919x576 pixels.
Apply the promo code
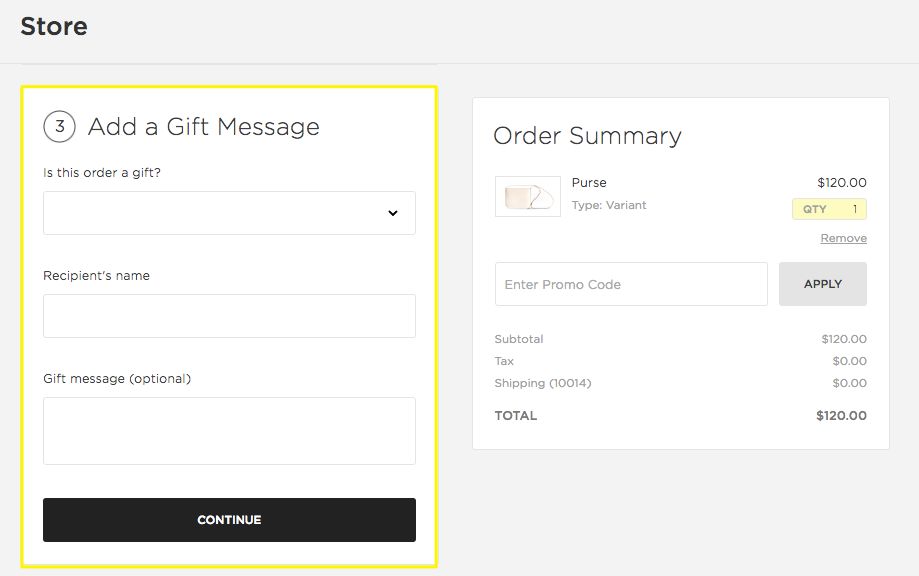822,284
